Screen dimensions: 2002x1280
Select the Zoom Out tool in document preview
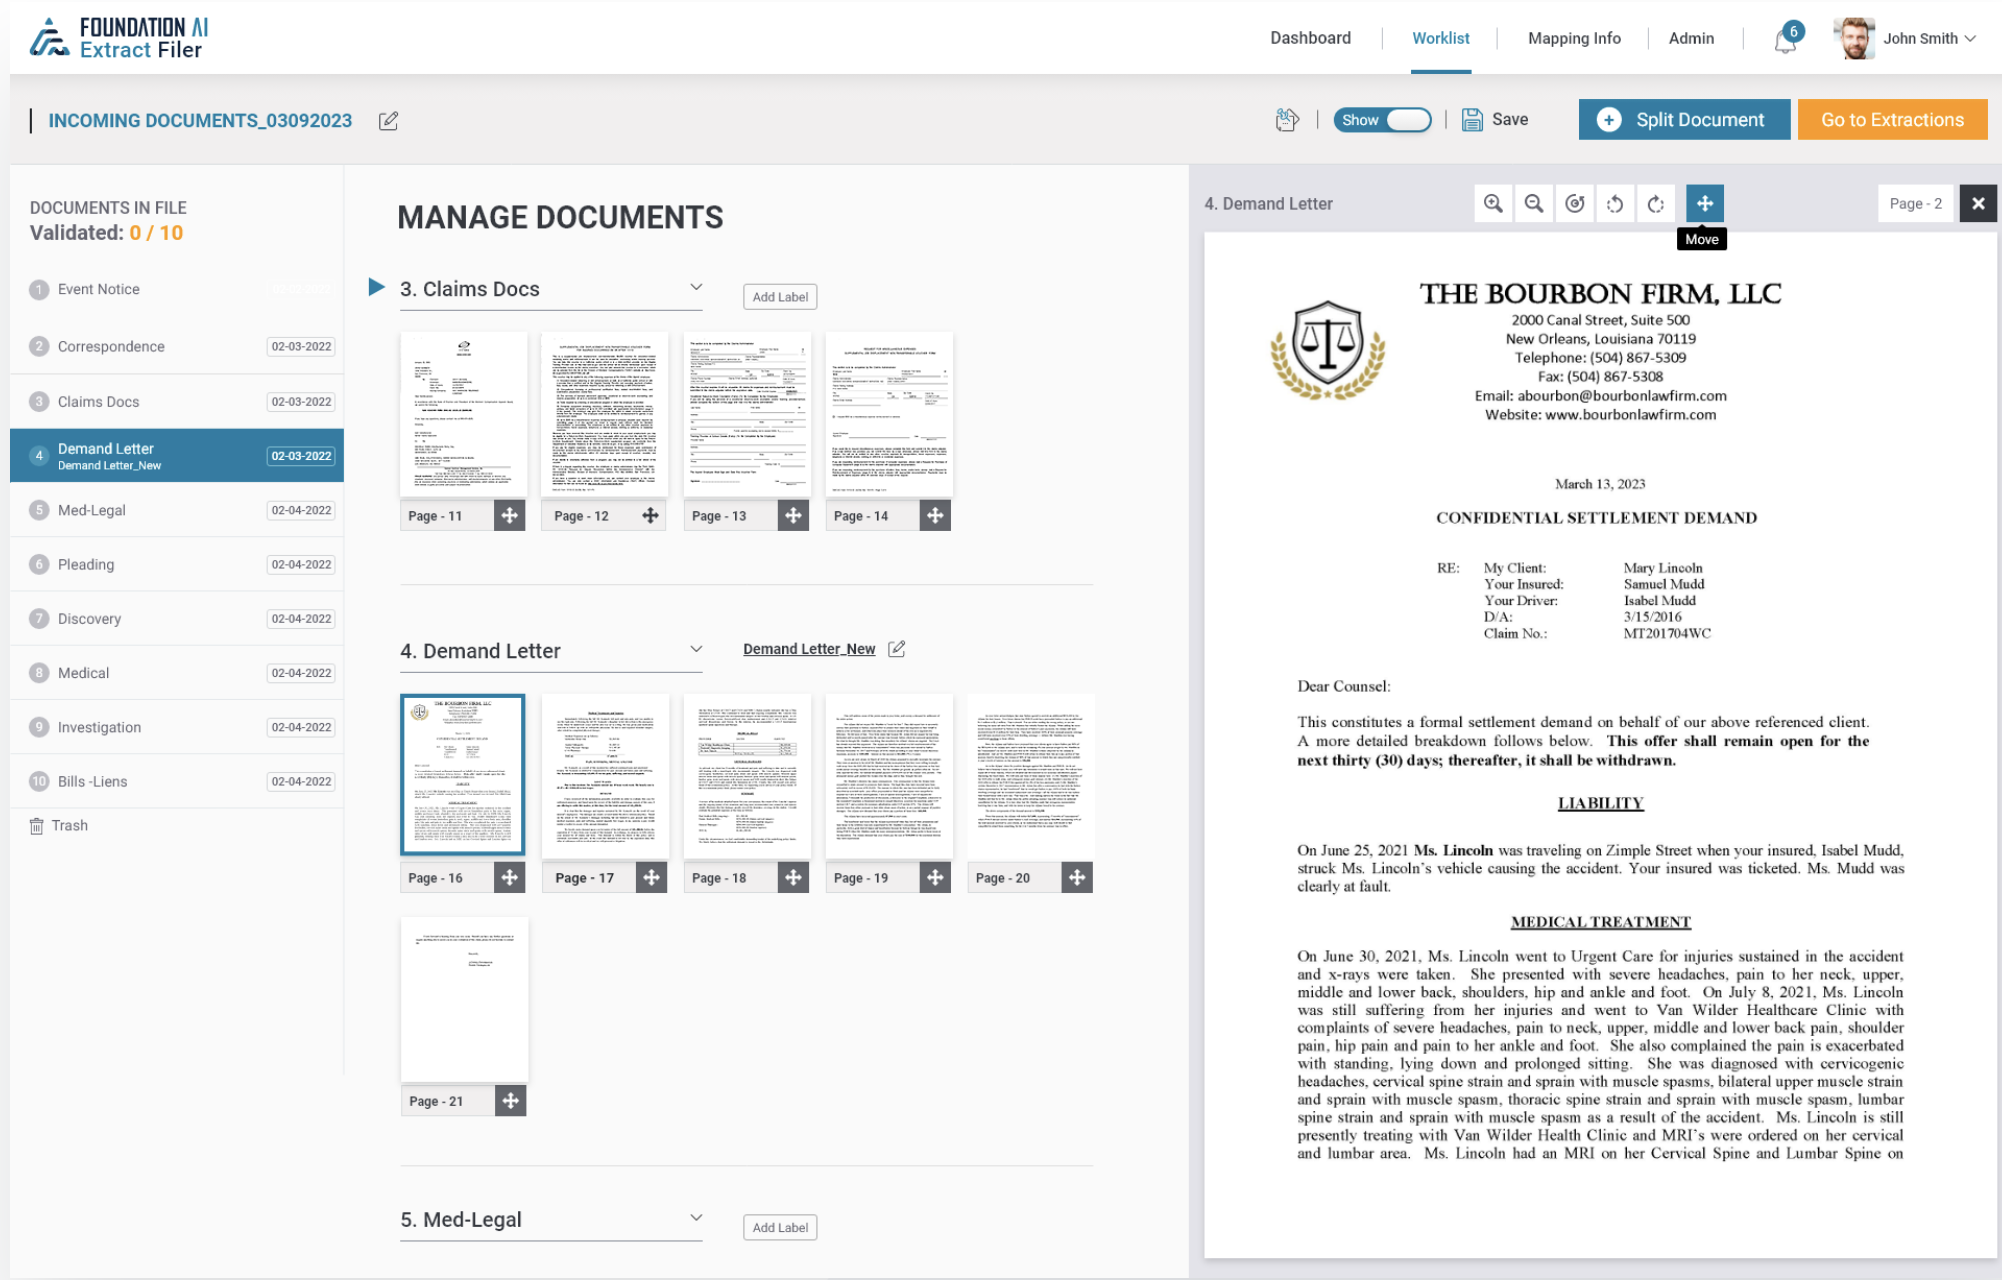[x=1533, y=203]
